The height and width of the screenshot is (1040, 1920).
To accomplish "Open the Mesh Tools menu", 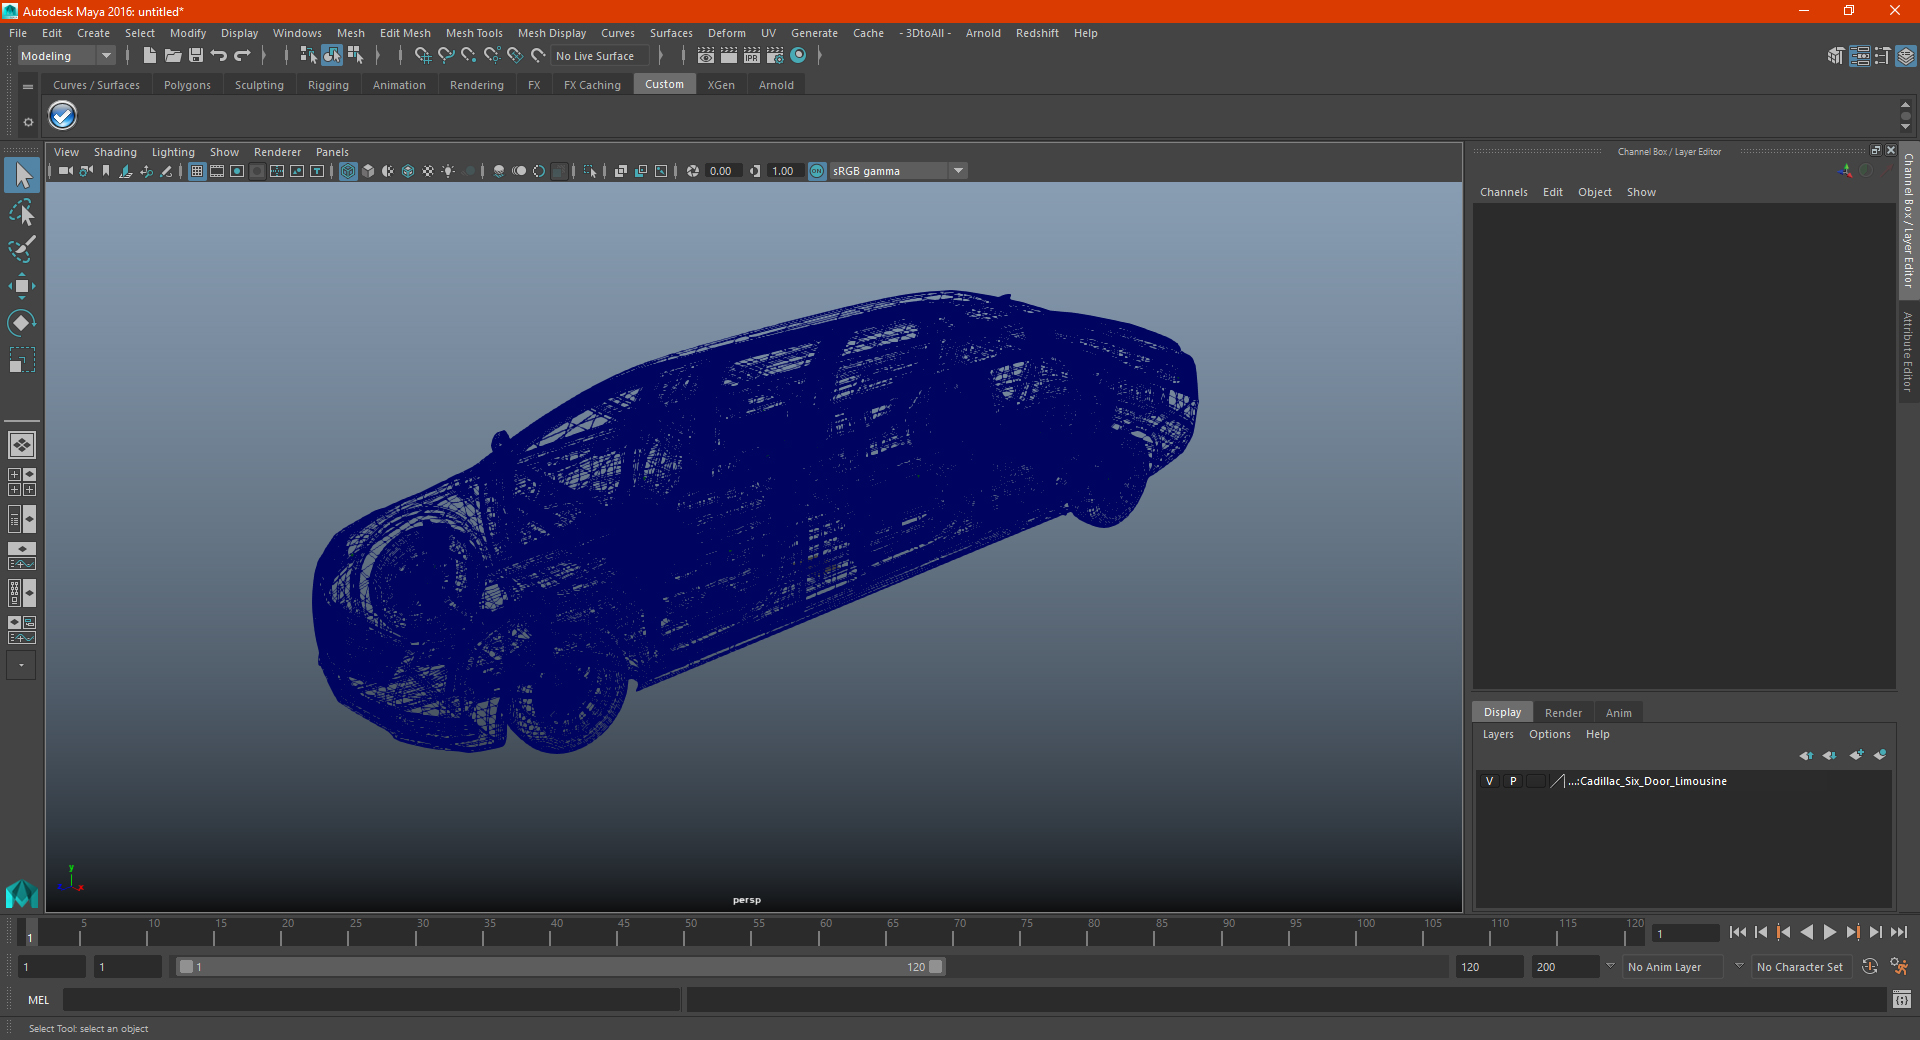I will [x=474, y=33].
